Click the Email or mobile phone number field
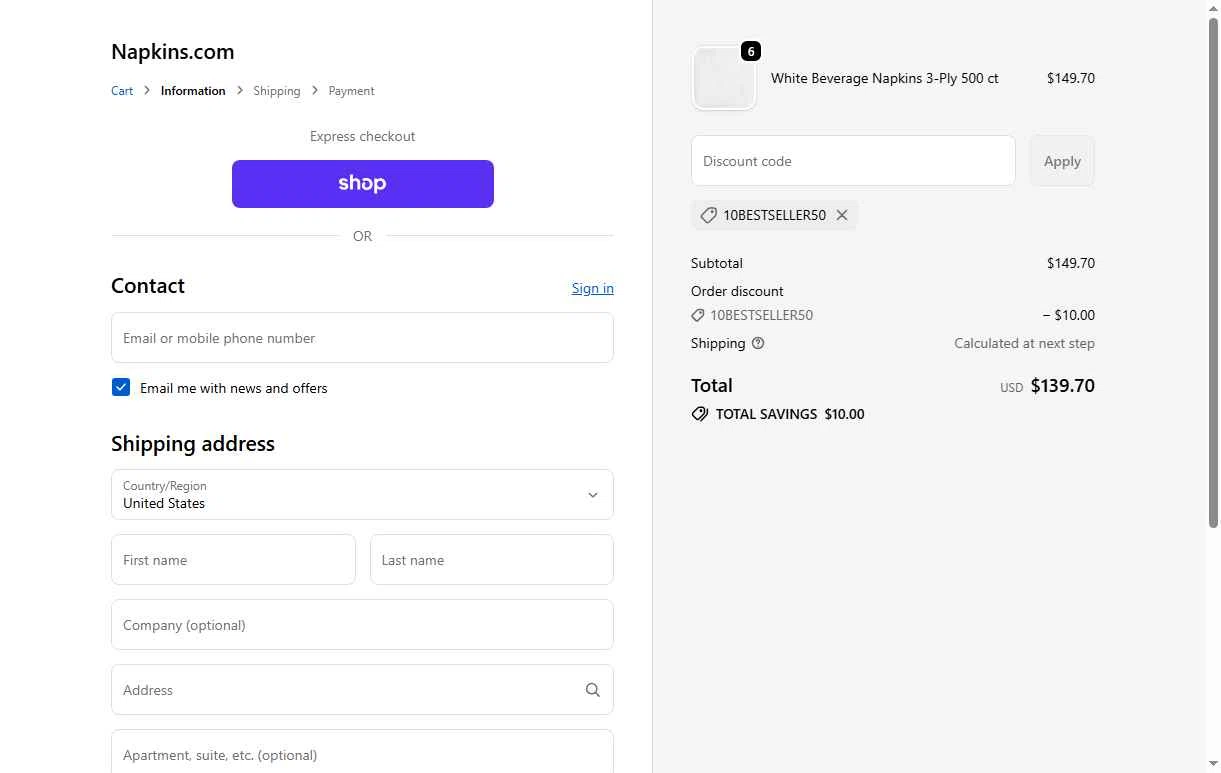Viewport: 1221px width, 773px height. pos(362,338)
